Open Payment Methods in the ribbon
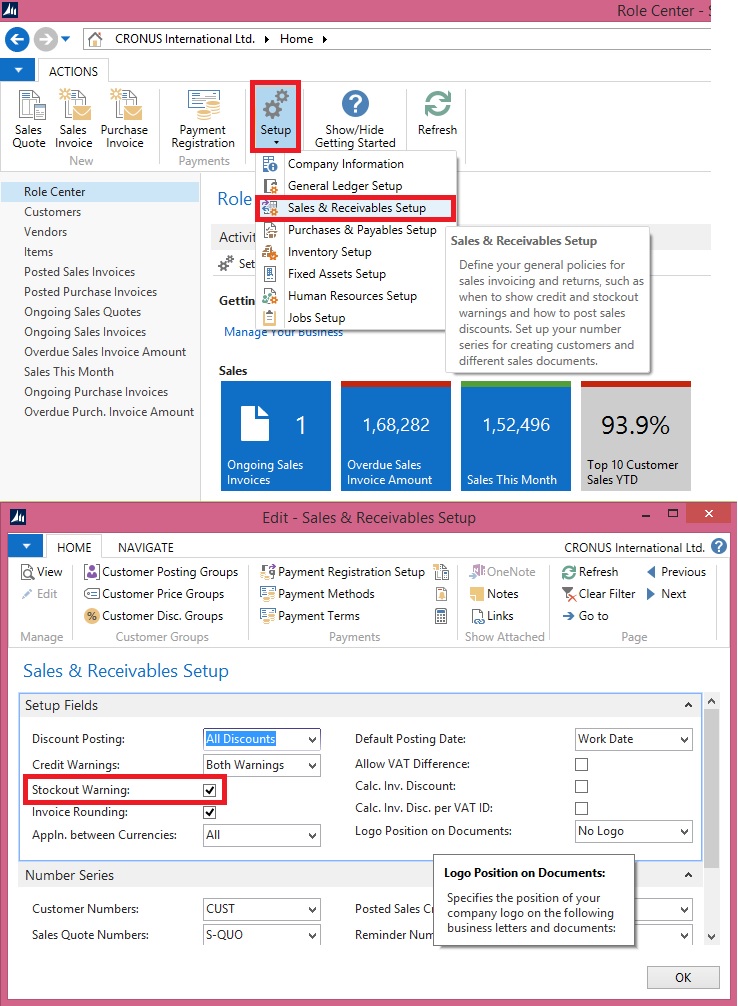 click(x=268, y=594)
